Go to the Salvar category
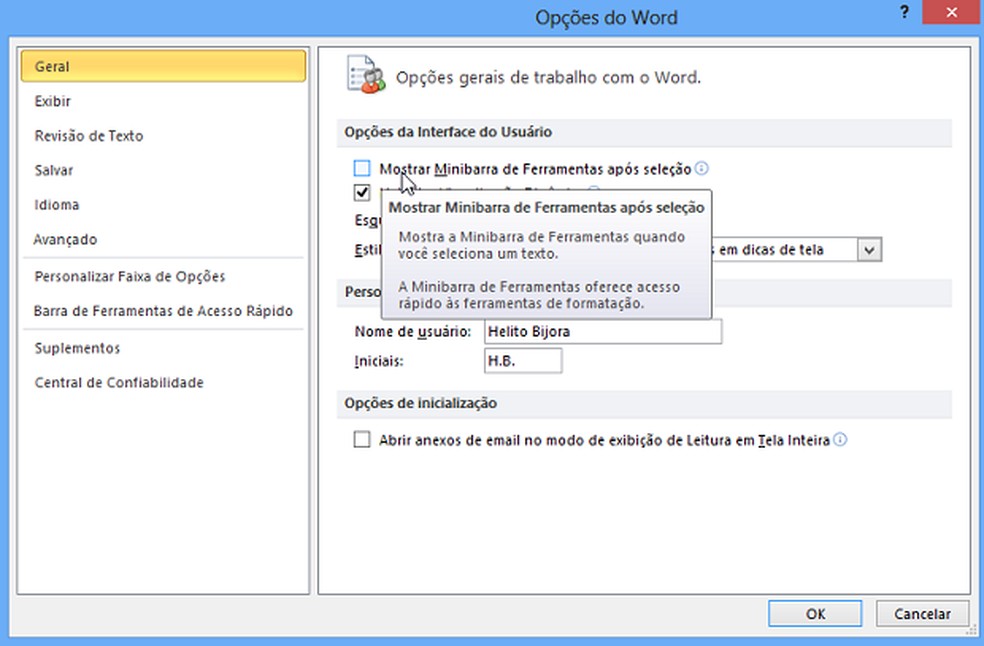Viewport: 984px width, 646px height. 53,170
